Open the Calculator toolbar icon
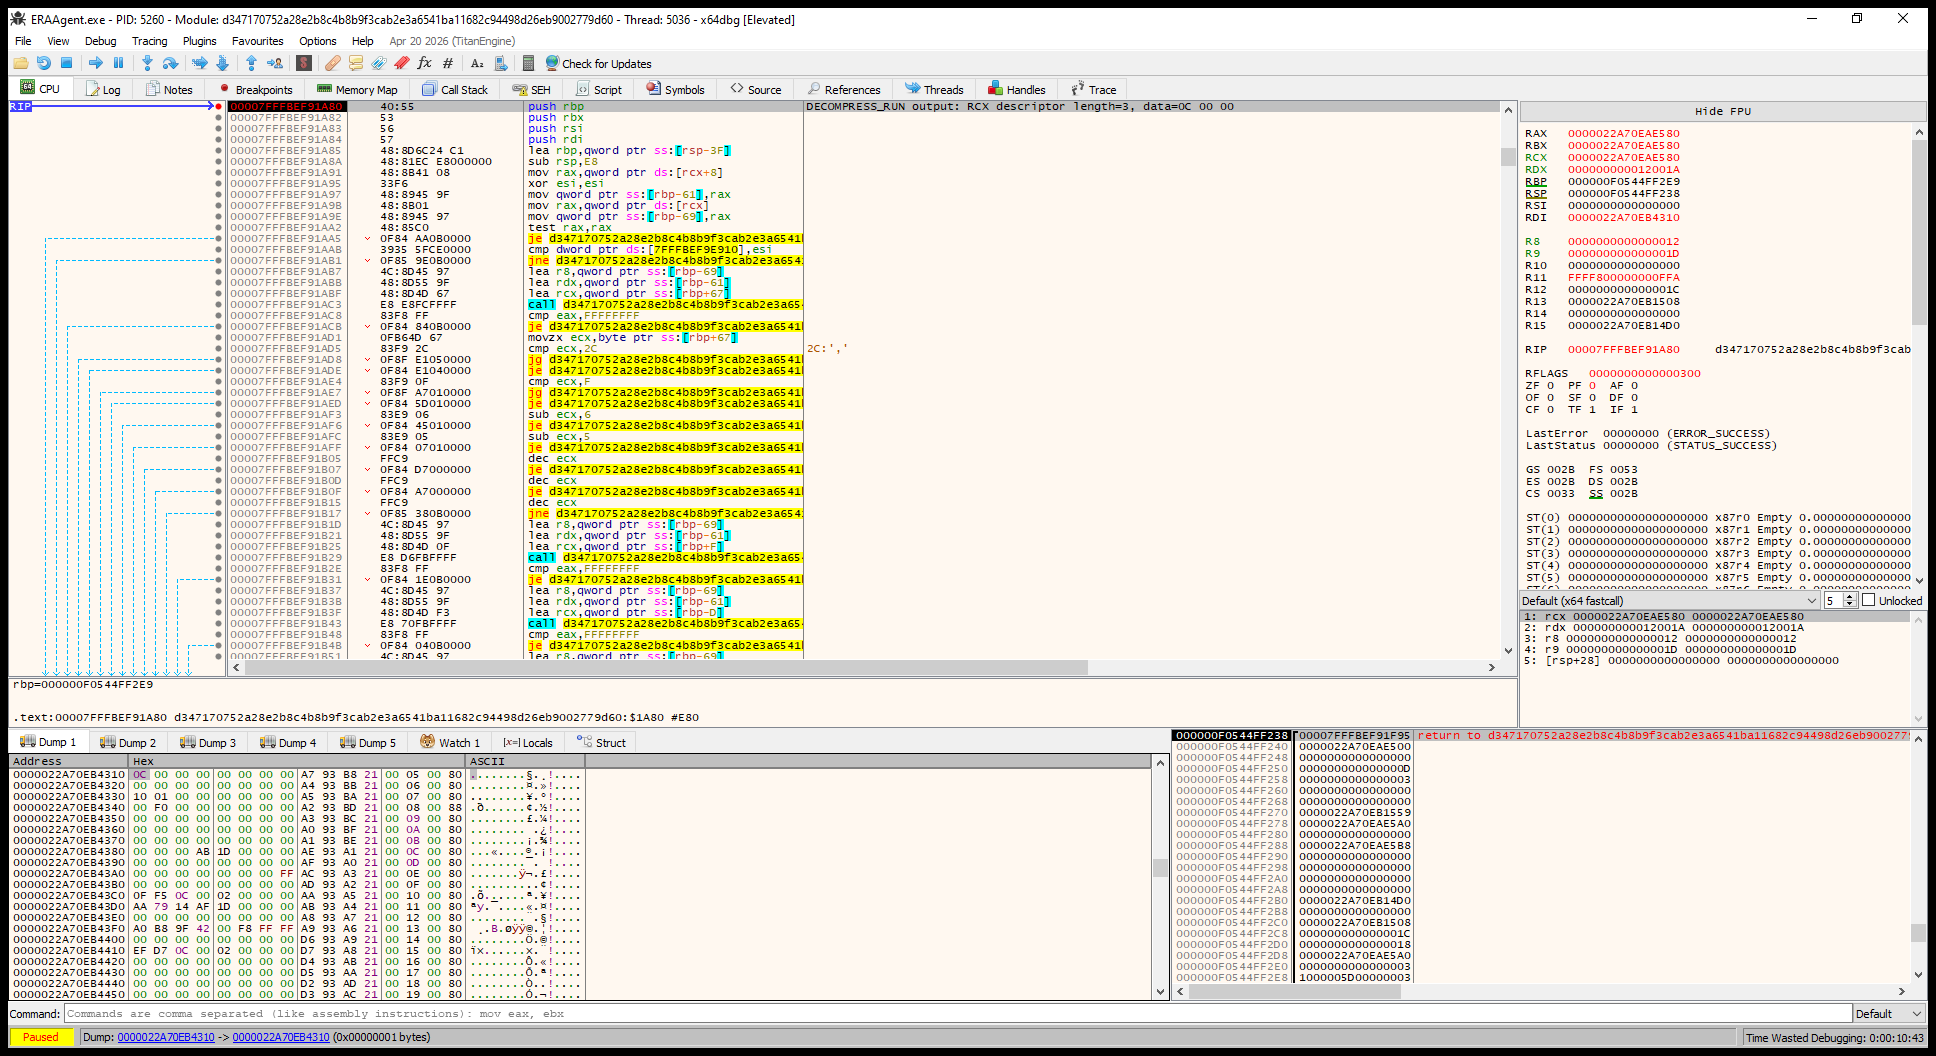Viewport: 1936px width, 1056px height. (528, 63)
